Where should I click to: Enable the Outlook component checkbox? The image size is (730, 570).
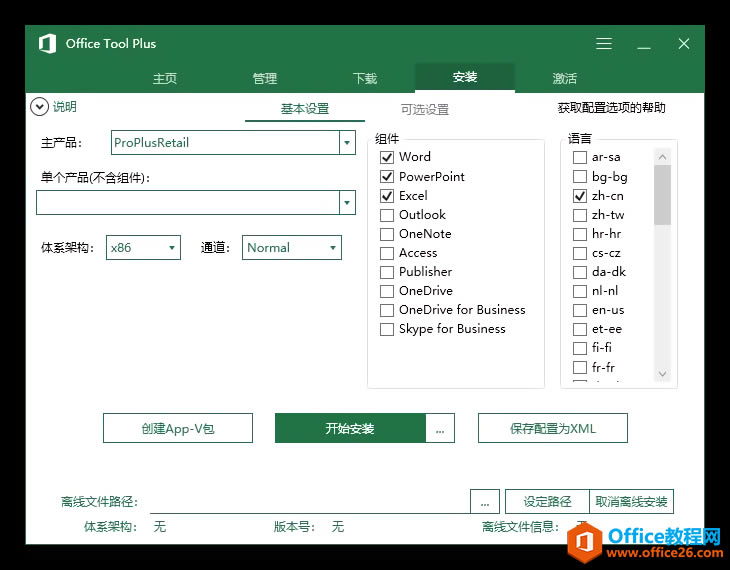[x=387, y=215]
